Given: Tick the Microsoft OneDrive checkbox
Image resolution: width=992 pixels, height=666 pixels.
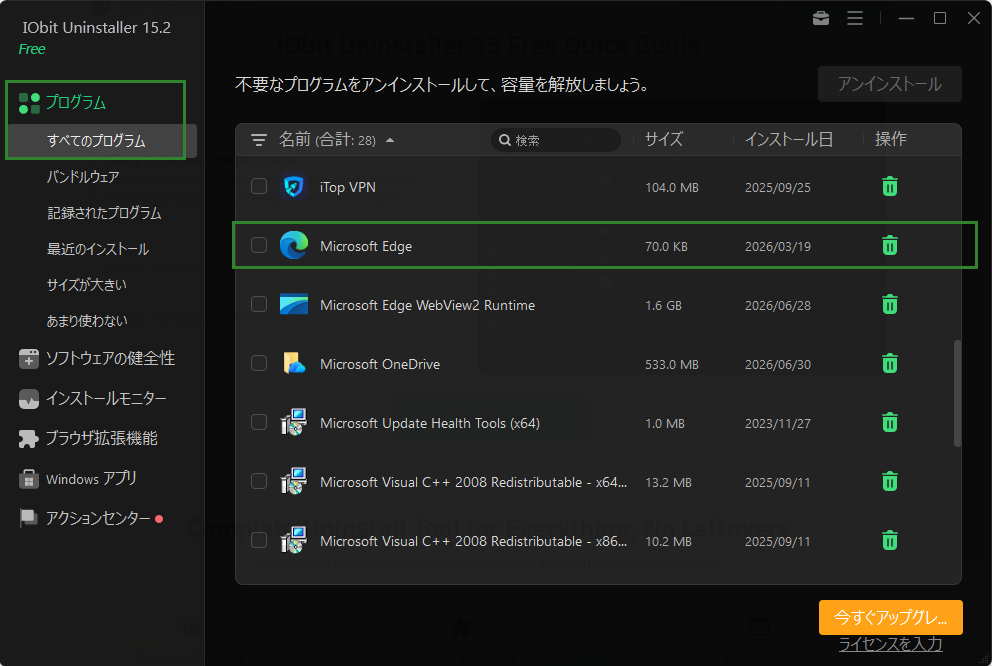Looking at the screenshot, I should (259, 363).
